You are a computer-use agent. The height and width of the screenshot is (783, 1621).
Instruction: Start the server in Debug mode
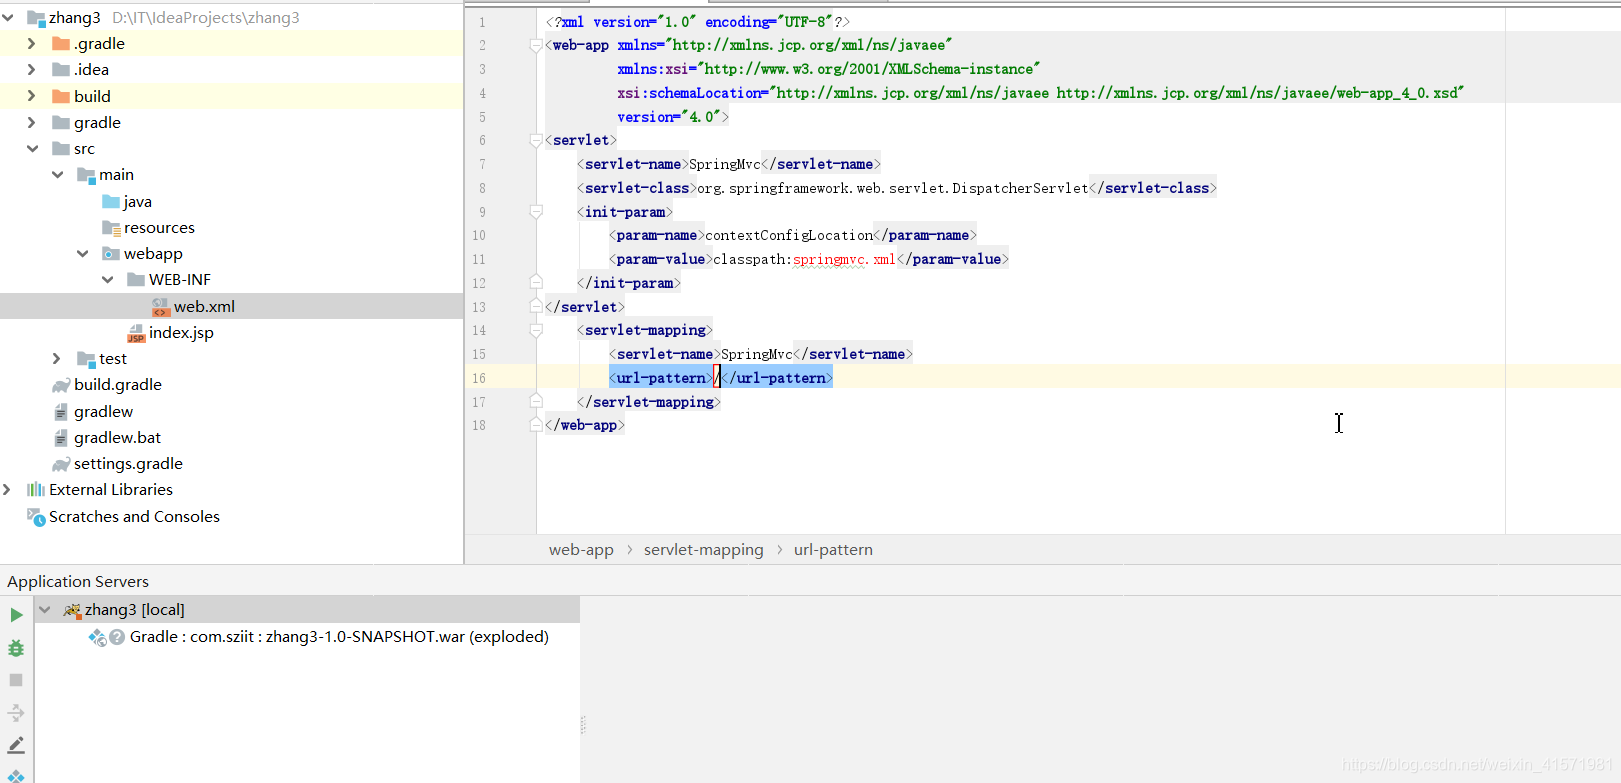[x=16, y=648]
